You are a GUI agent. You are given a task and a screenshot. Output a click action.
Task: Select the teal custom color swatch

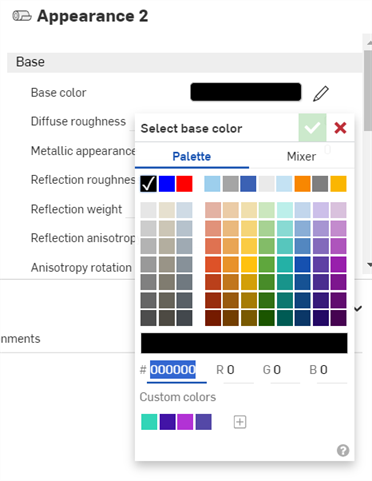click(x=149, y=422)
